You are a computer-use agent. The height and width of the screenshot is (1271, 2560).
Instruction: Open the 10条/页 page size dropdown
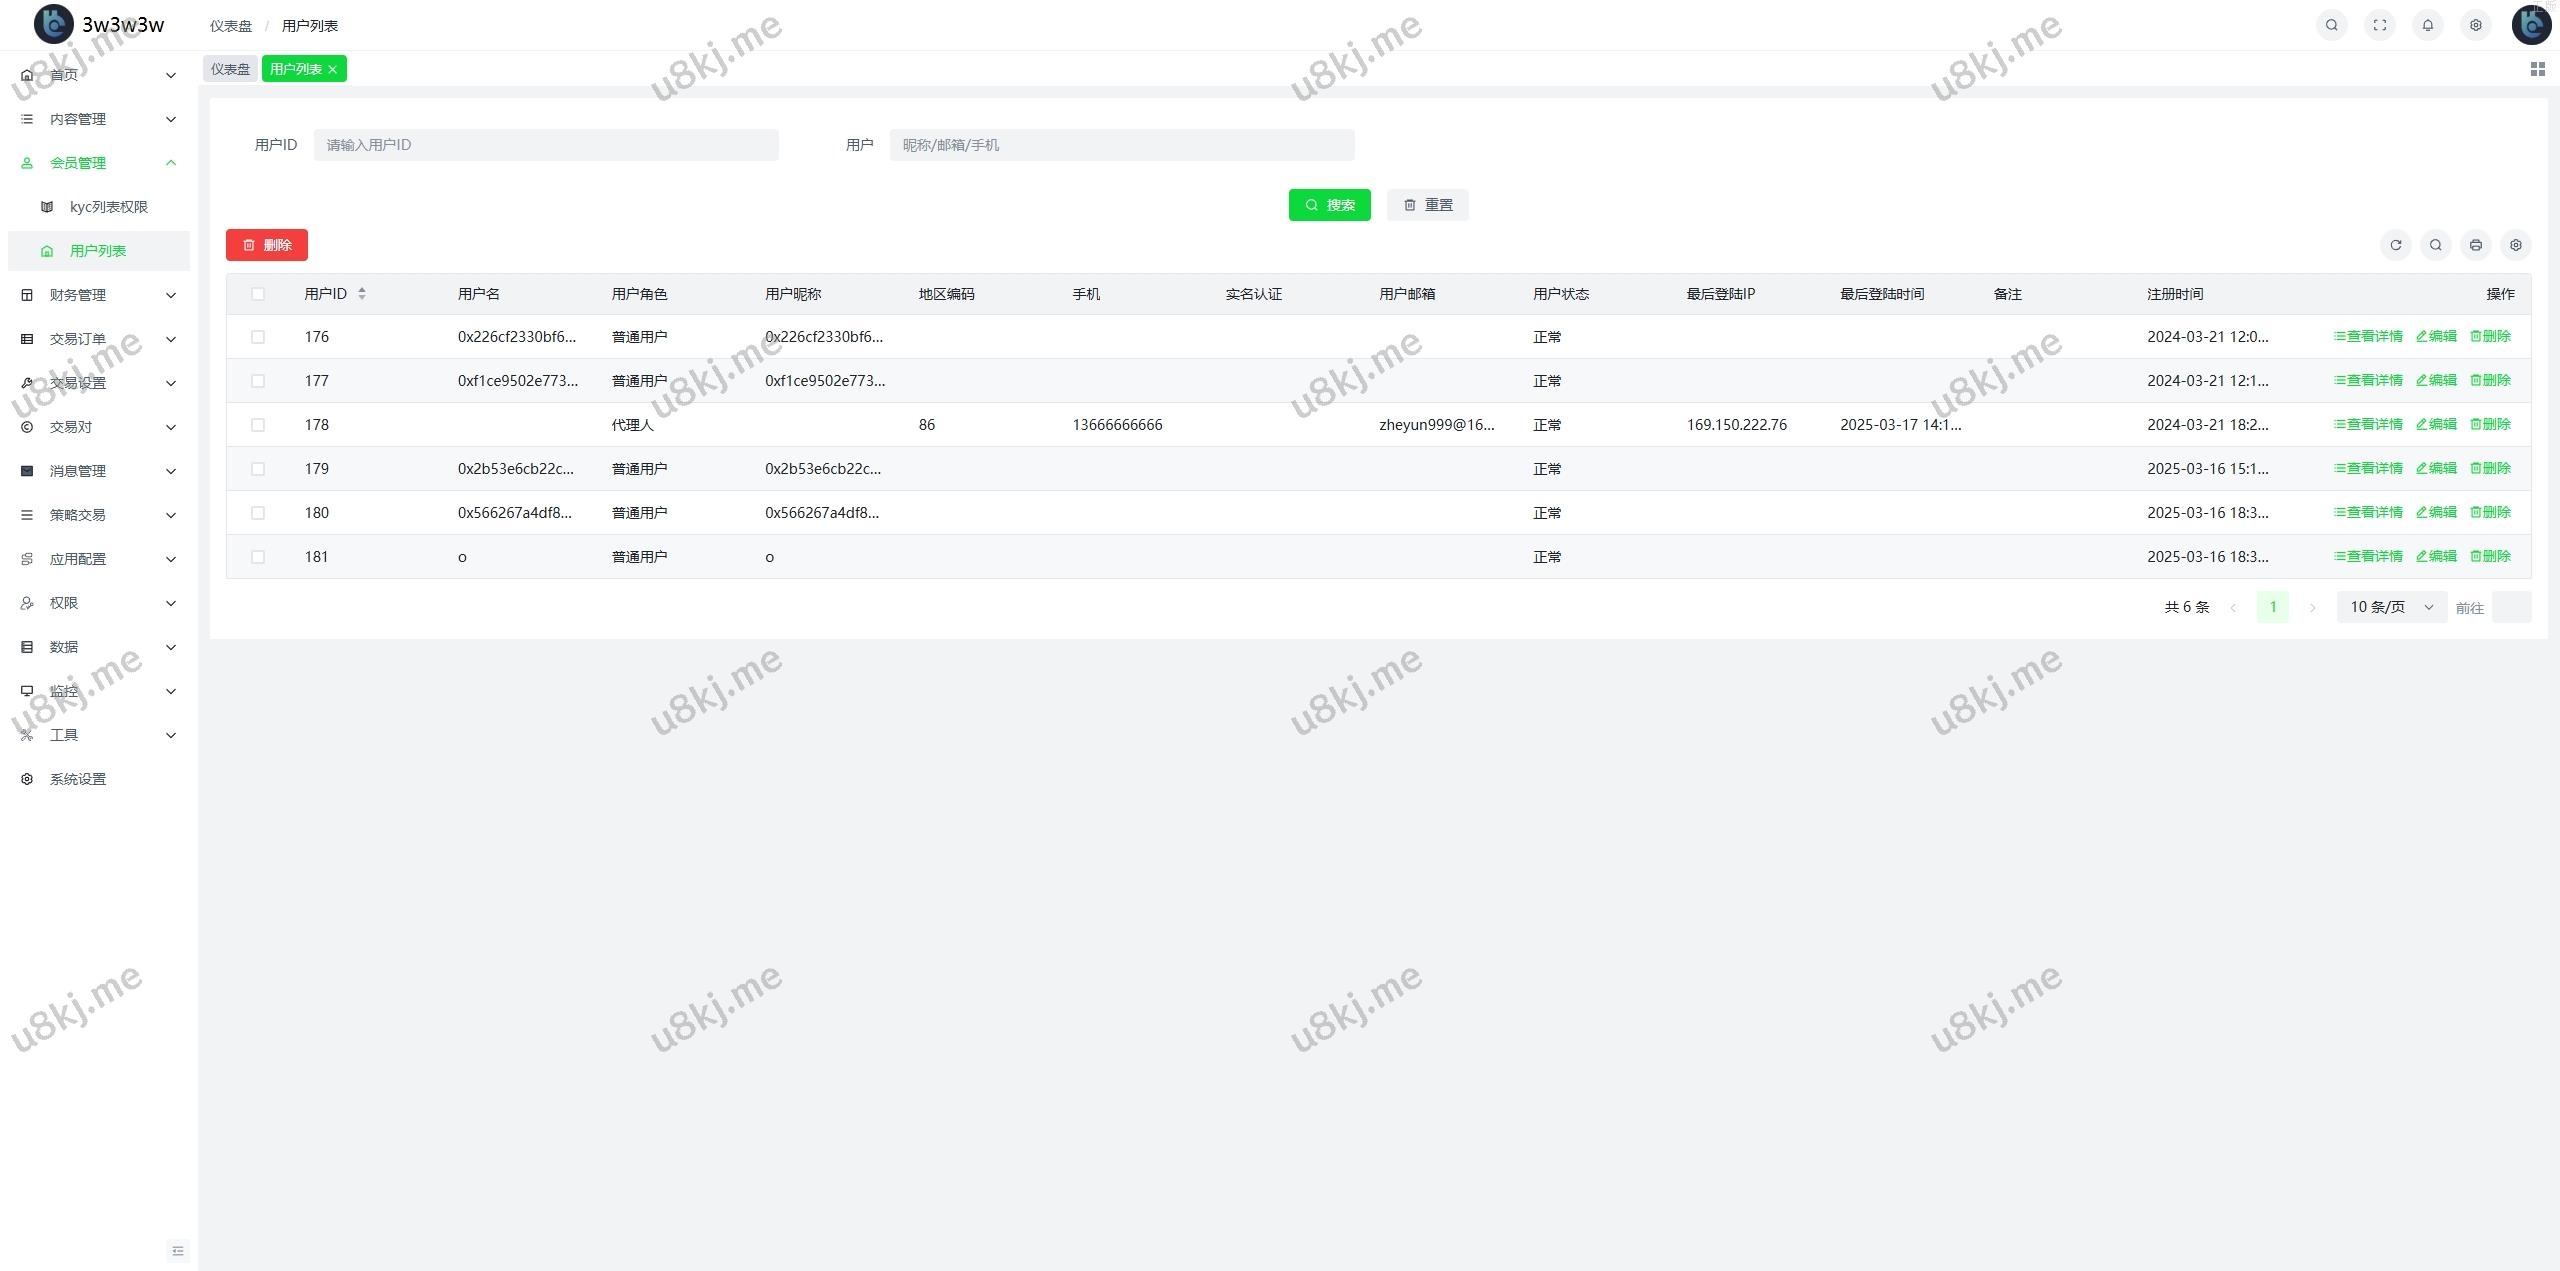coord(2390,607)
